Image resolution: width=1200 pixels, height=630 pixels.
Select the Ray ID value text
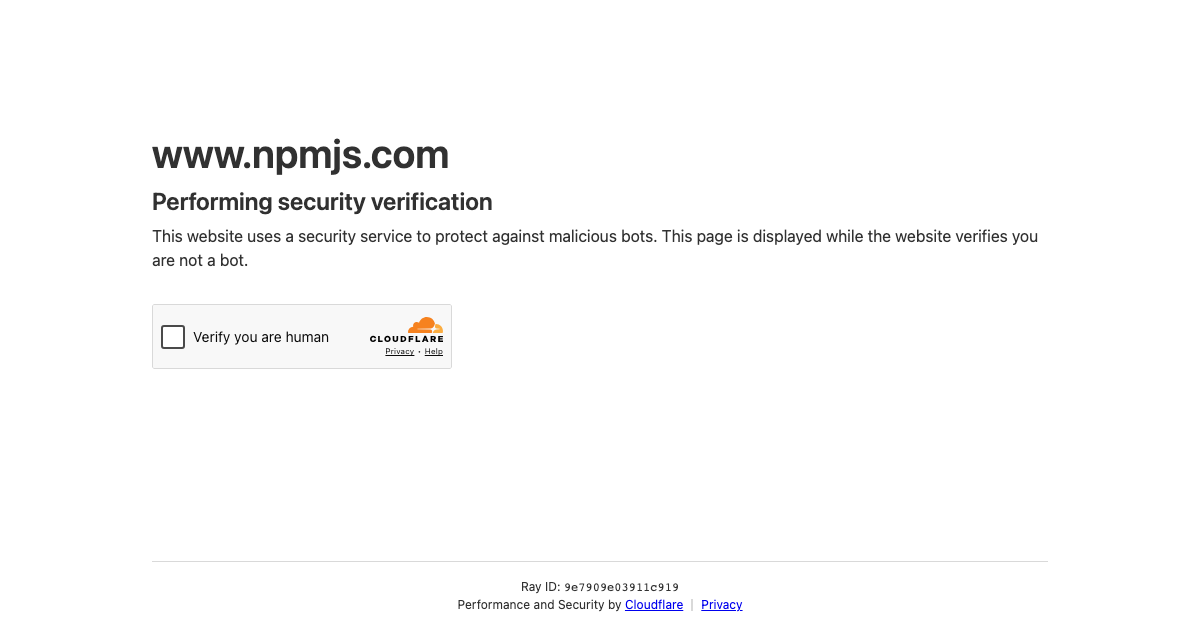pos(621,587)
